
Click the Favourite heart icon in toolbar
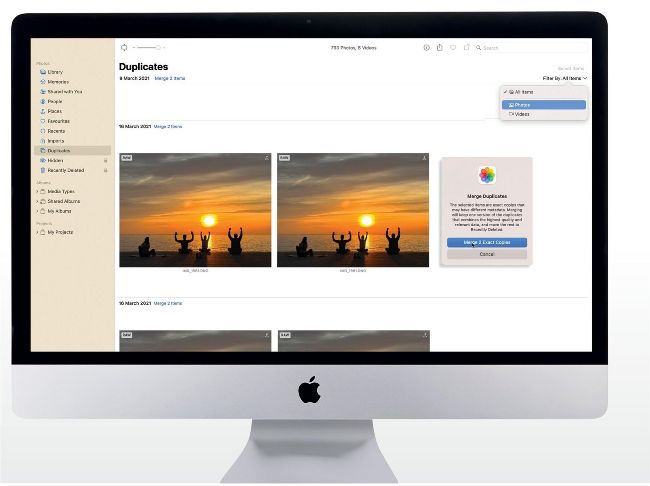(x=452, y=47)
